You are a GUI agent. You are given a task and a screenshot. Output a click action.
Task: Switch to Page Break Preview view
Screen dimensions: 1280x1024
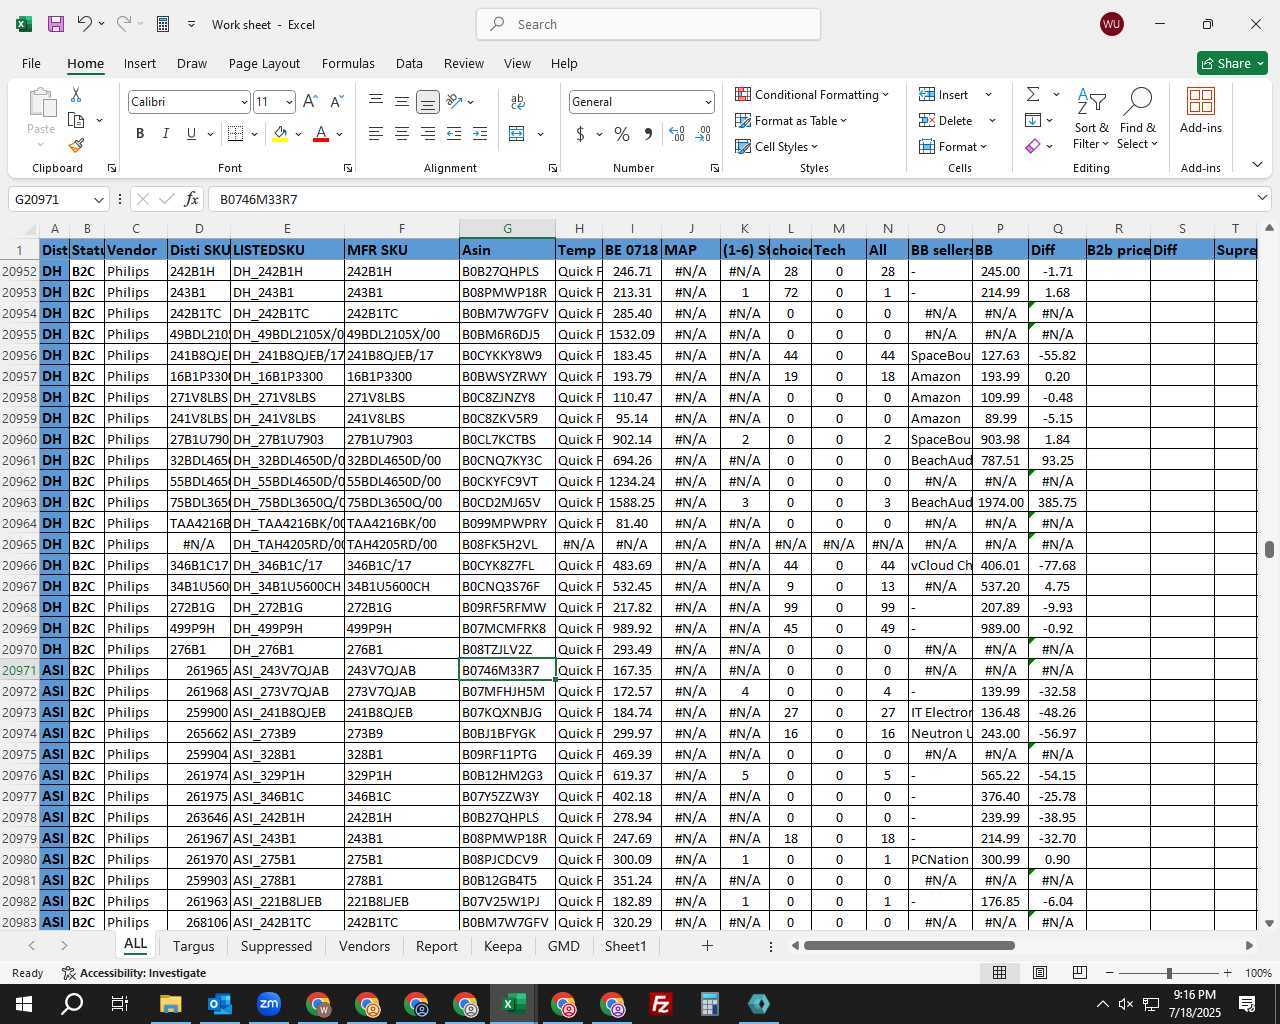1080,973
